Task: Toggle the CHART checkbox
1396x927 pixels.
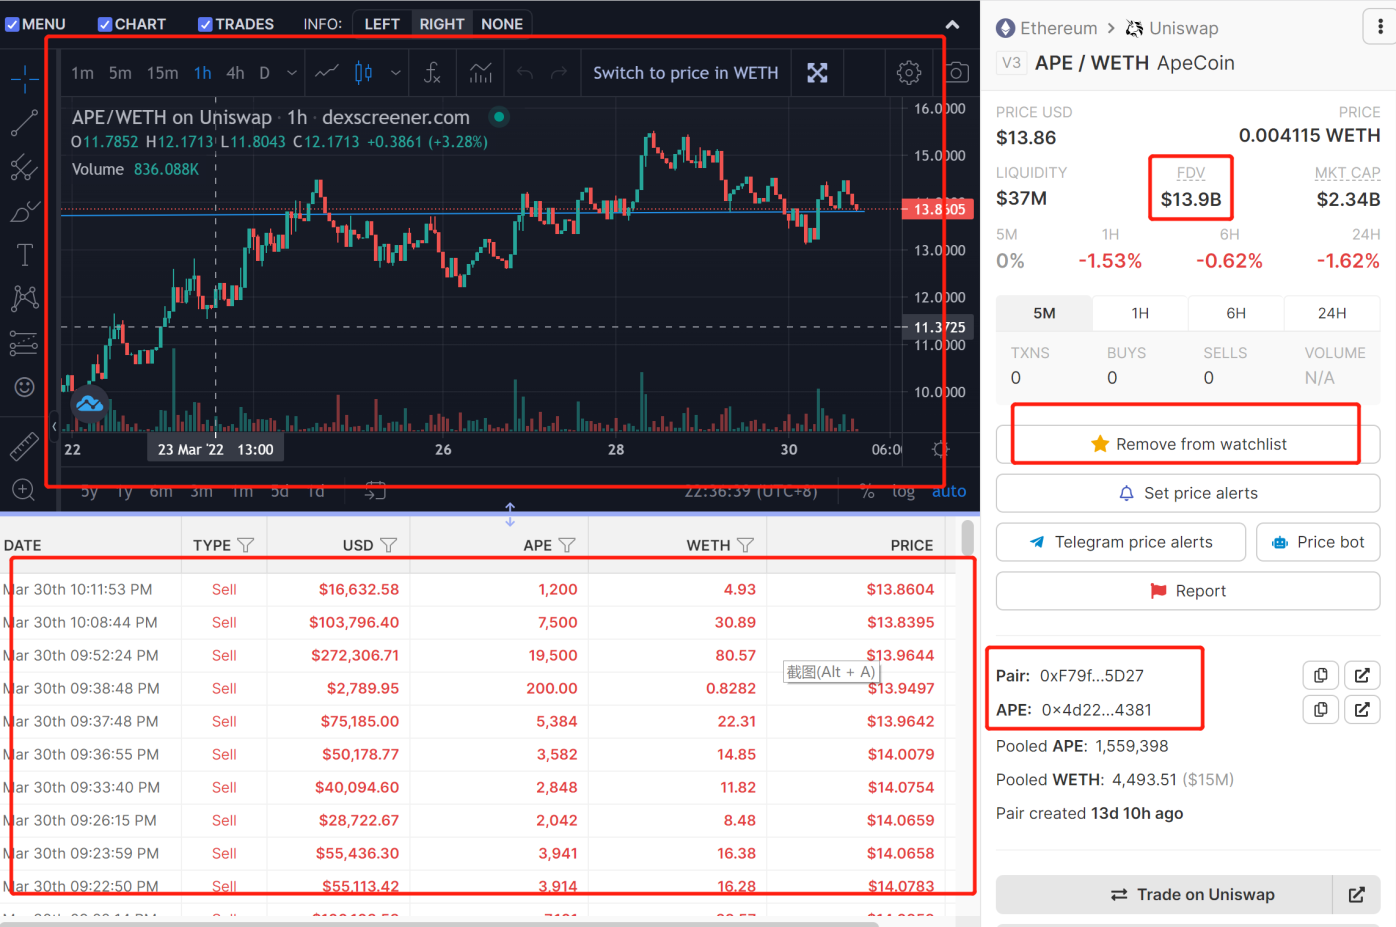Action: point(104,24)
